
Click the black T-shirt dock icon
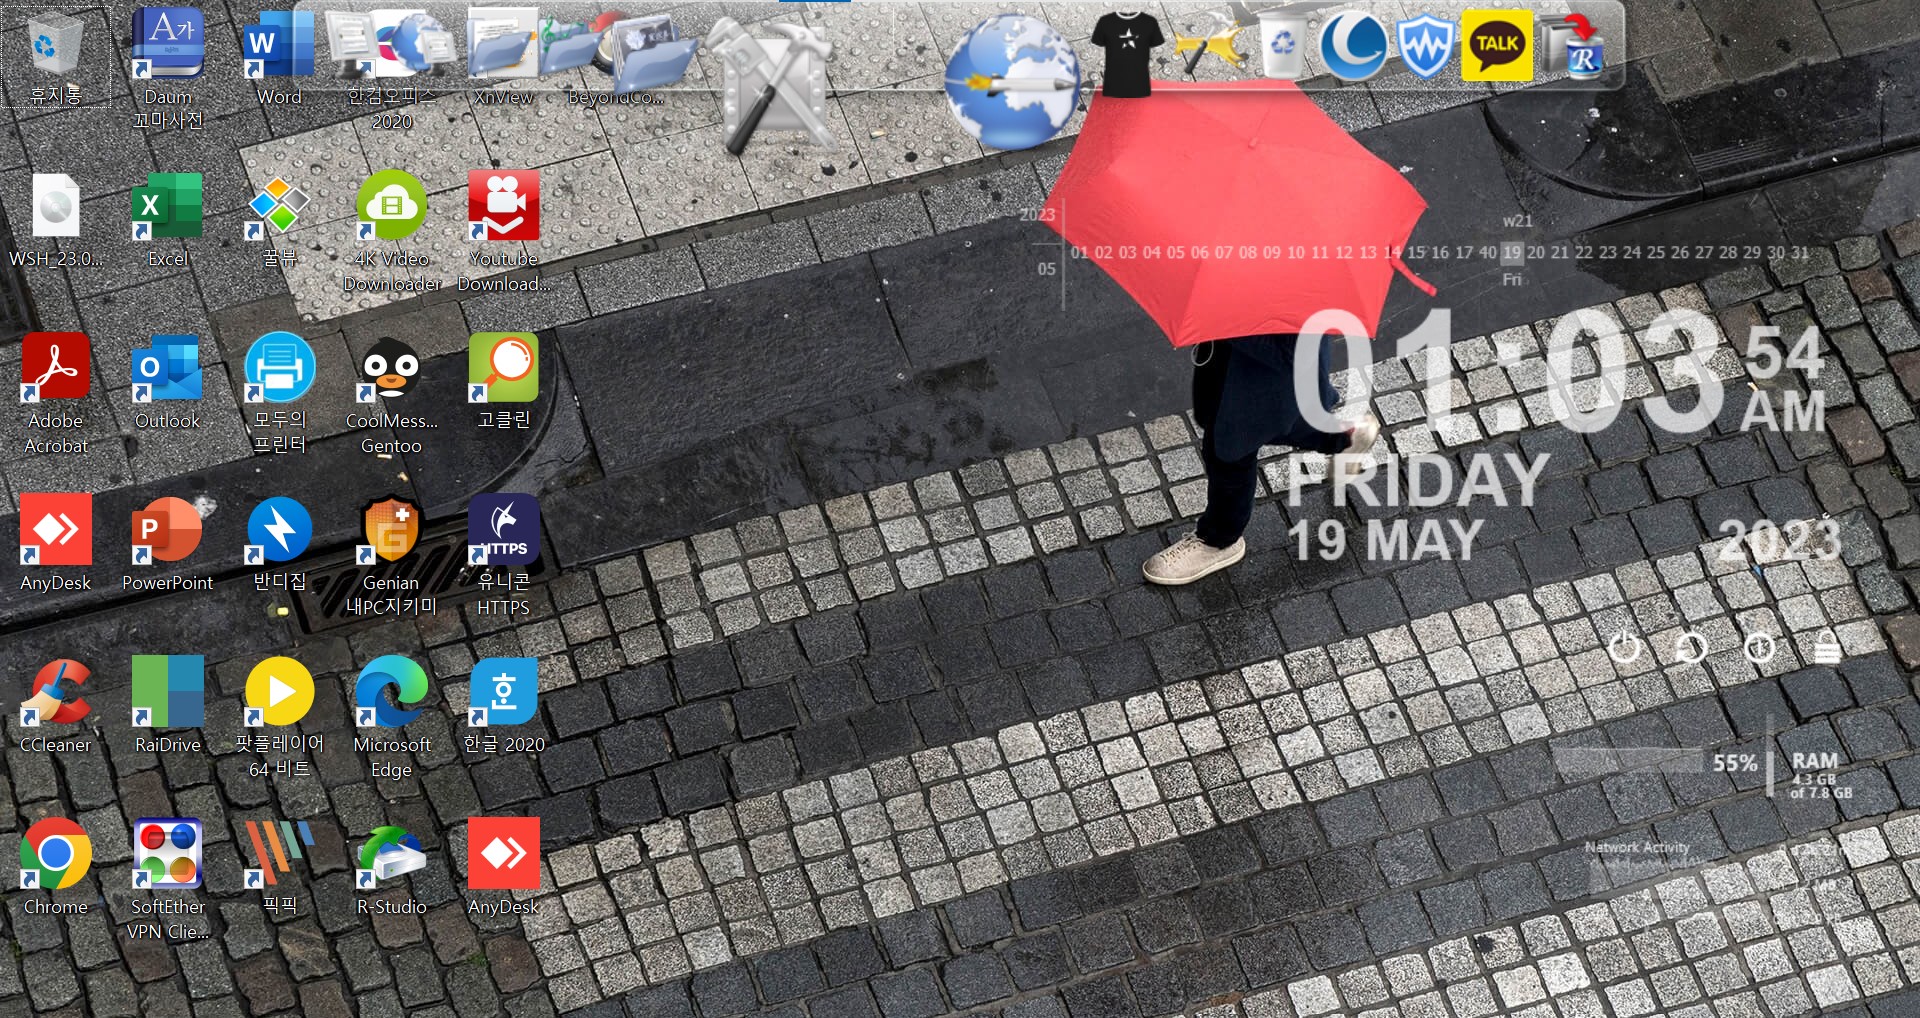coord(1127,54)
